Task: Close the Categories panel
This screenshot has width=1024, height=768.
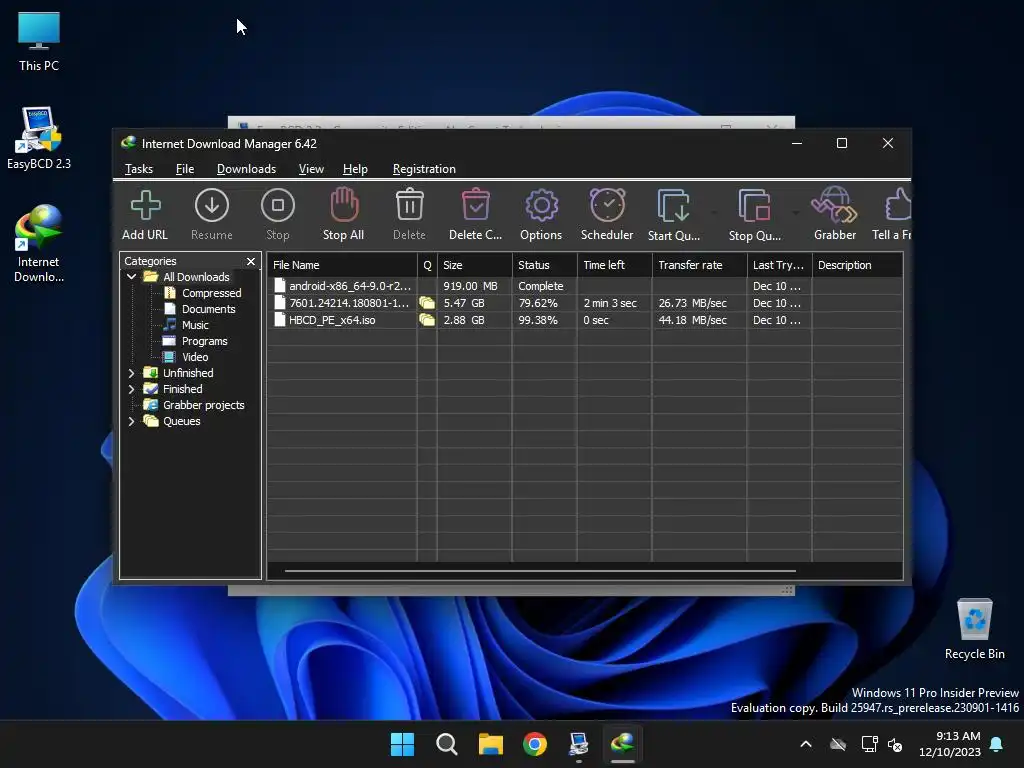Action: (251, 262)
